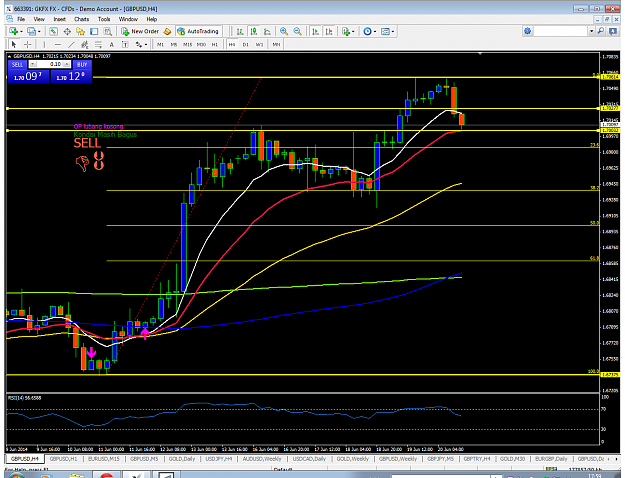Select the Text tool A
Screen dimensions: 625x478
click(112, 44)
